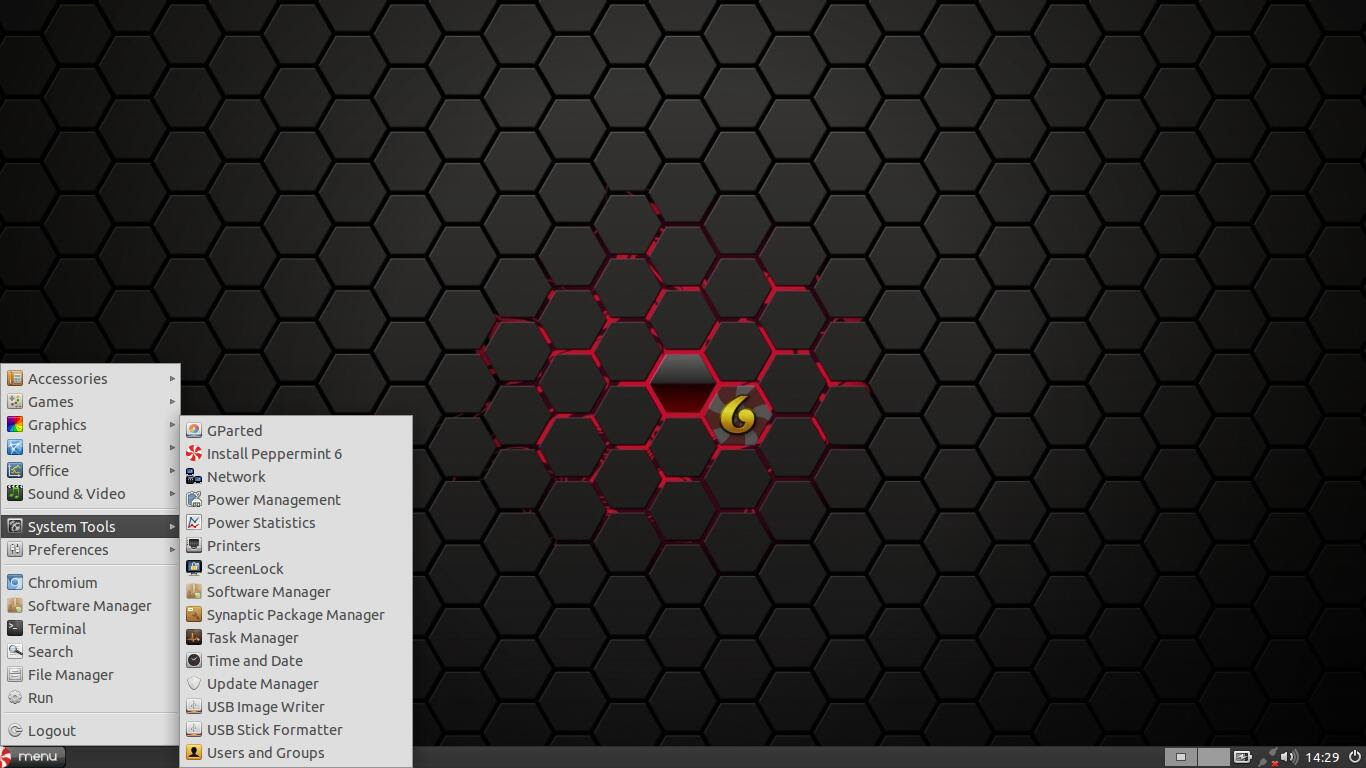Open Terminal via its console icon
Screen dimensions: 1366x768
click(15, 629)
